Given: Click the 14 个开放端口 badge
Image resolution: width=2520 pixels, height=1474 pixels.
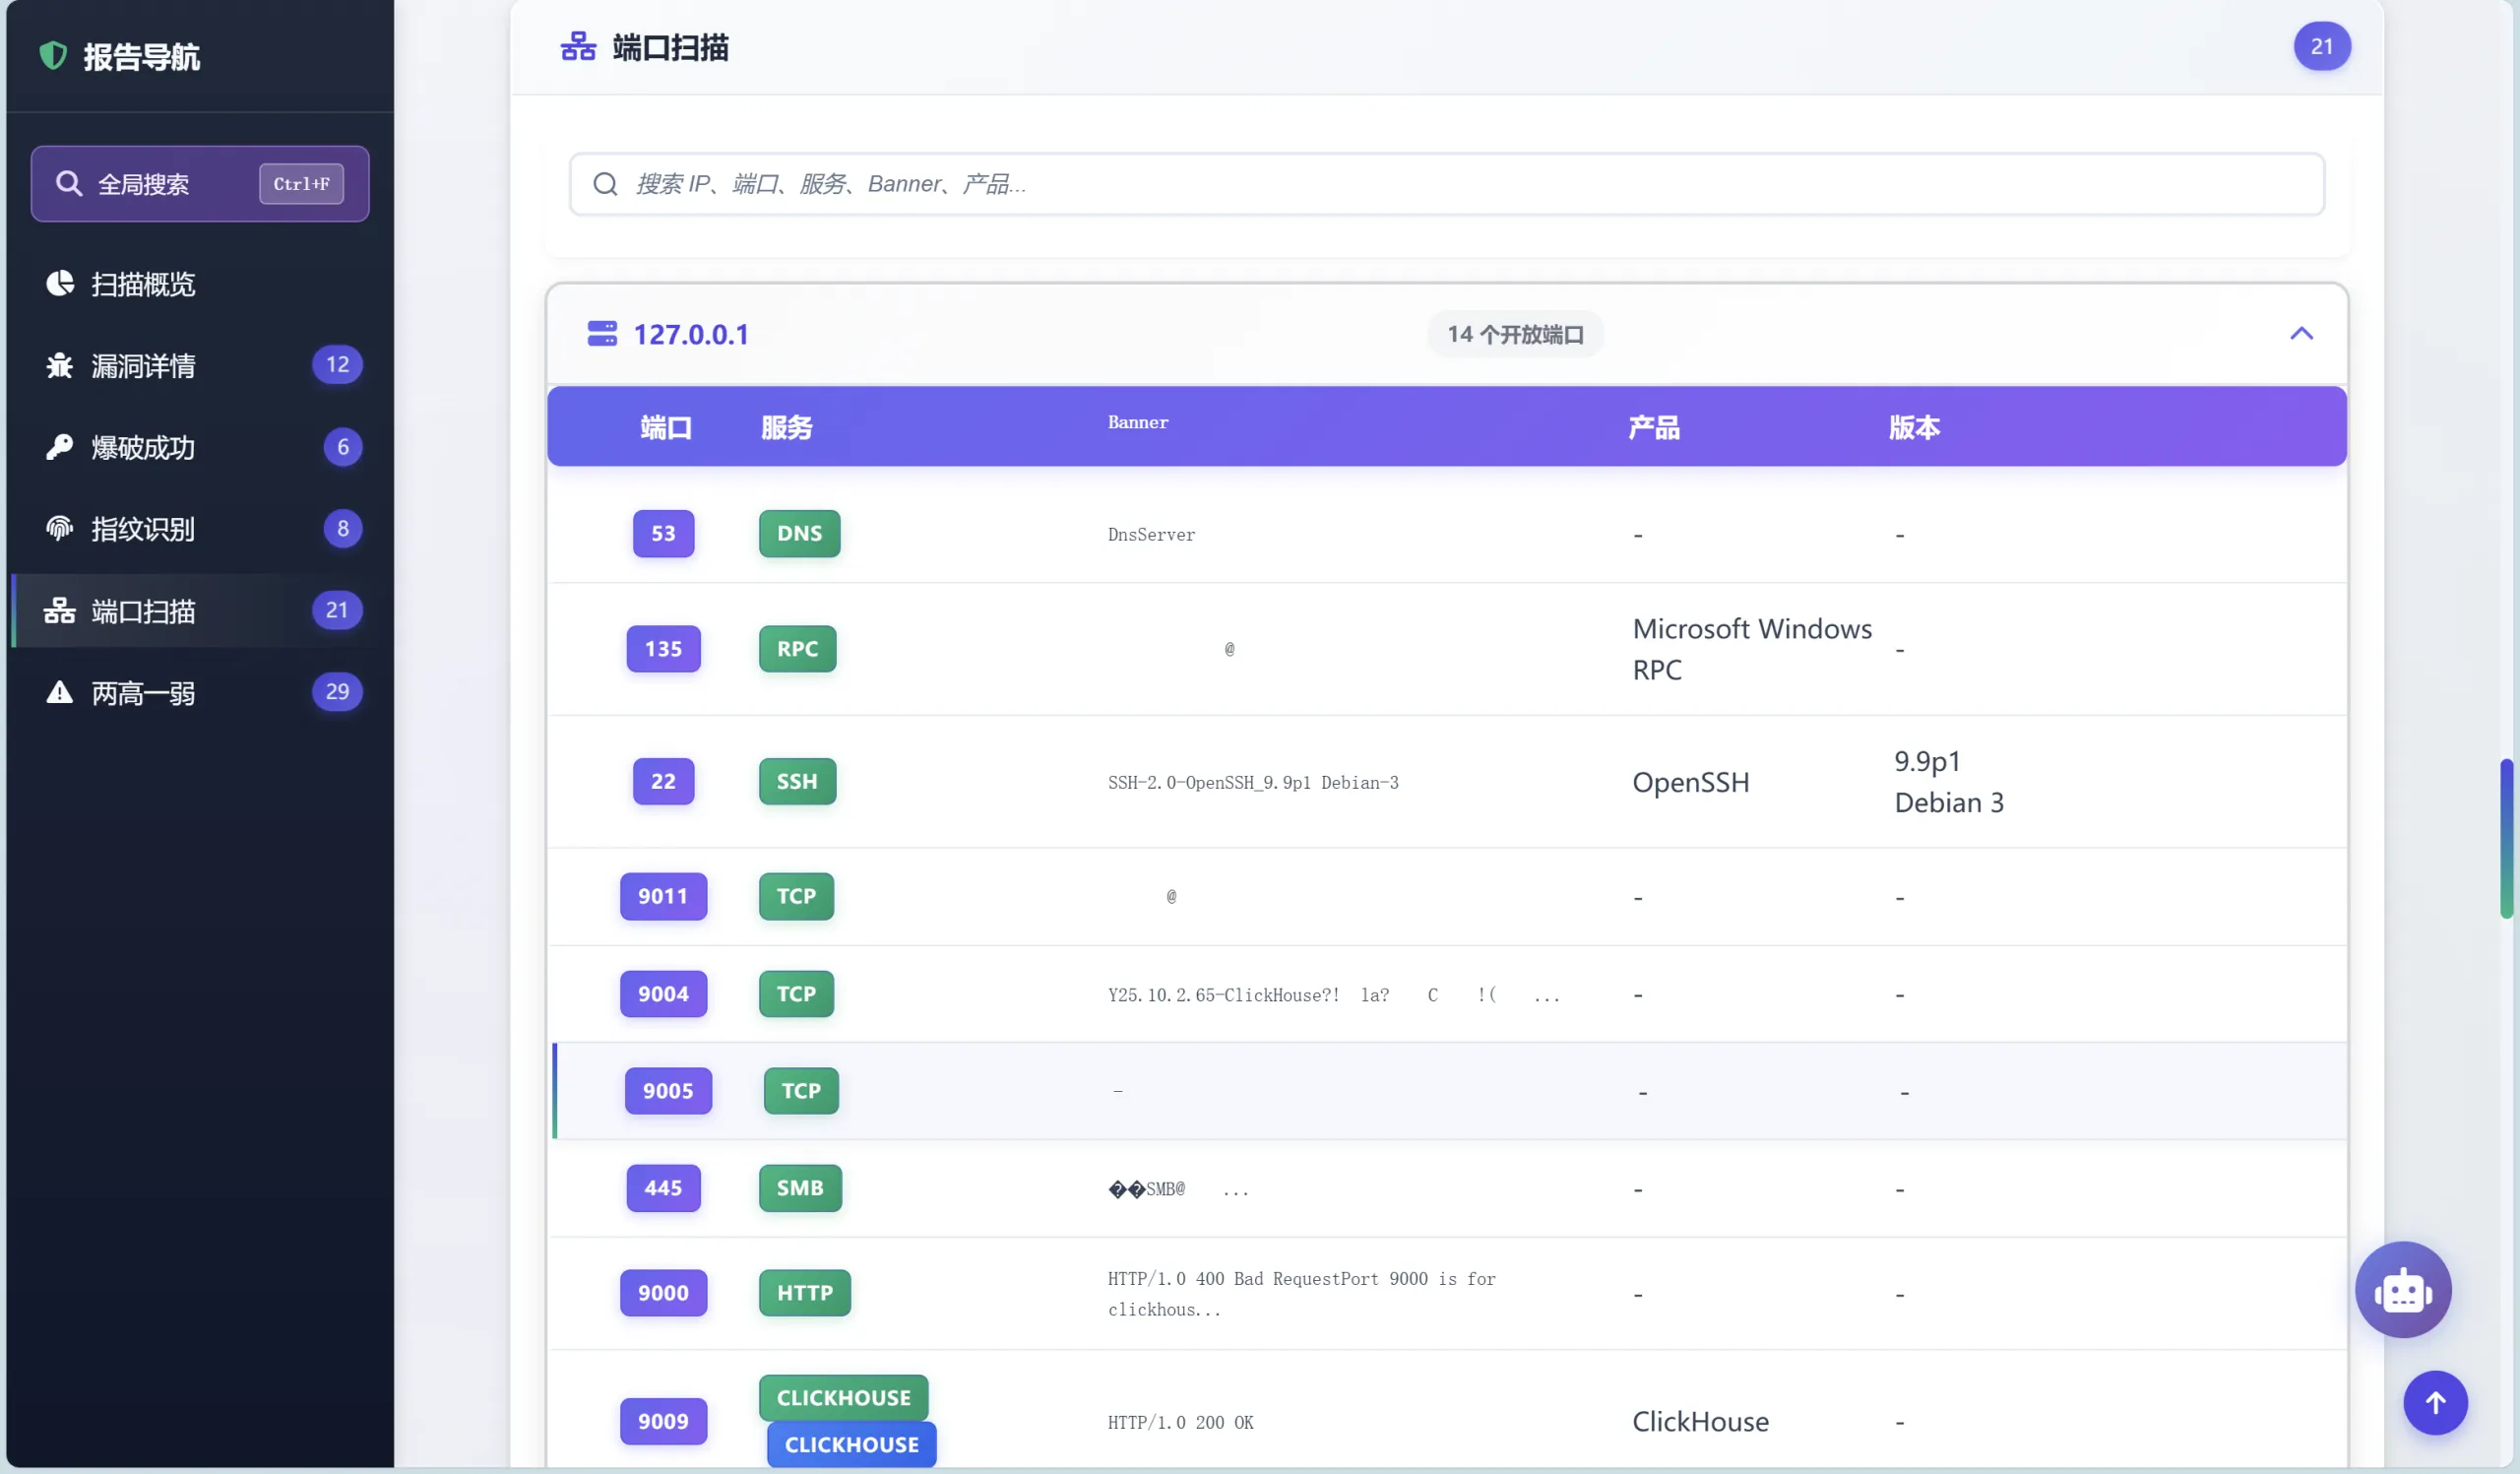Looking at the screenshot, I should 1514,334.
